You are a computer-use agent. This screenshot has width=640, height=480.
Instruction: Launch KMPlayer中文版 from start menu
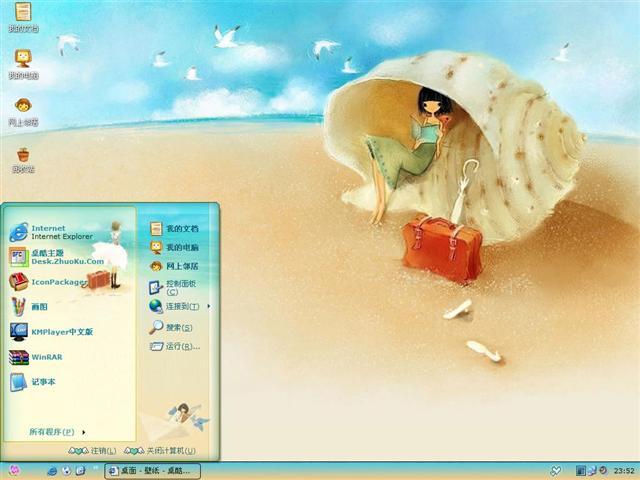pyautogui.click(x=51, y=332)
